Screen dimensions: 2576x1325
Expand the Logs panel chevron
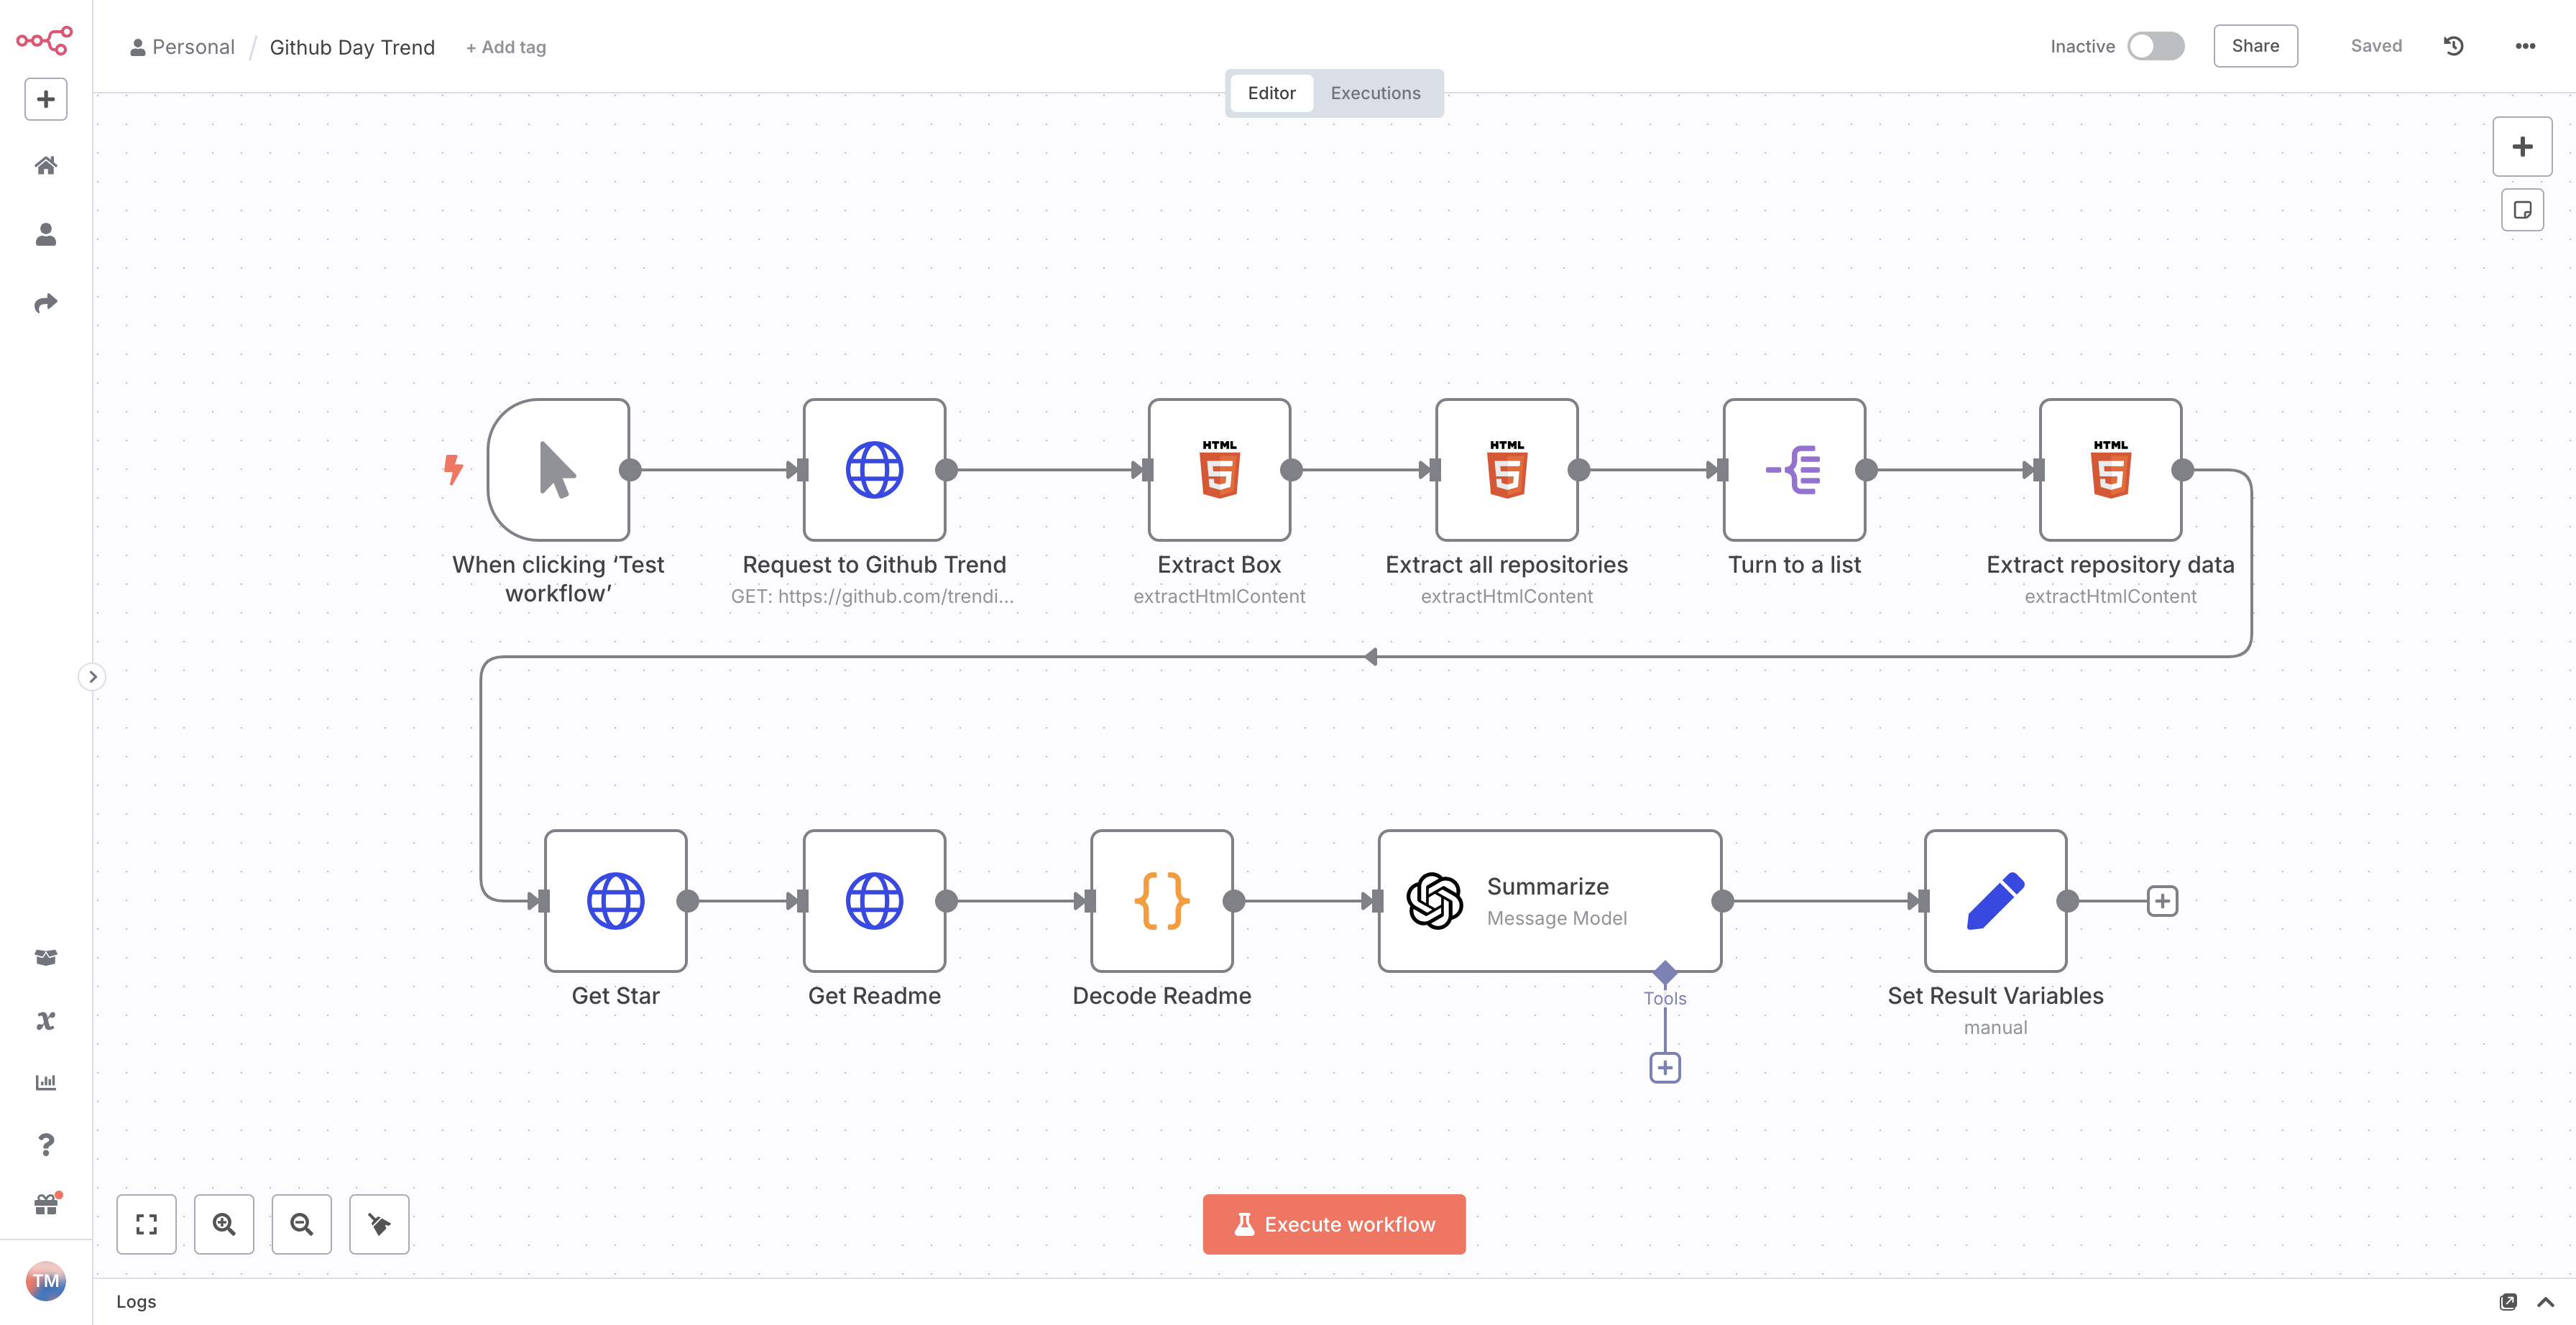click(x=2545, y=1302)
